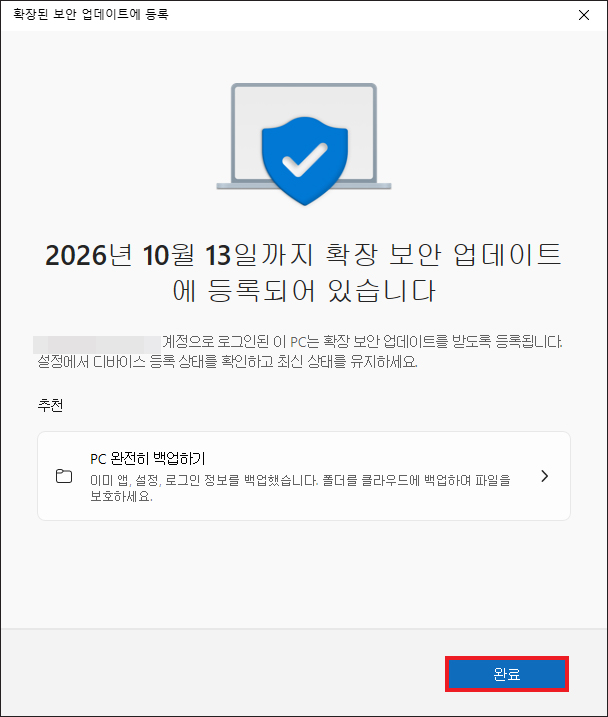Image resolution: width=608 pixels, height=717 pixels.
Task: Click the backup card description text
Action: pyautogui.click(x=300, y=488)
